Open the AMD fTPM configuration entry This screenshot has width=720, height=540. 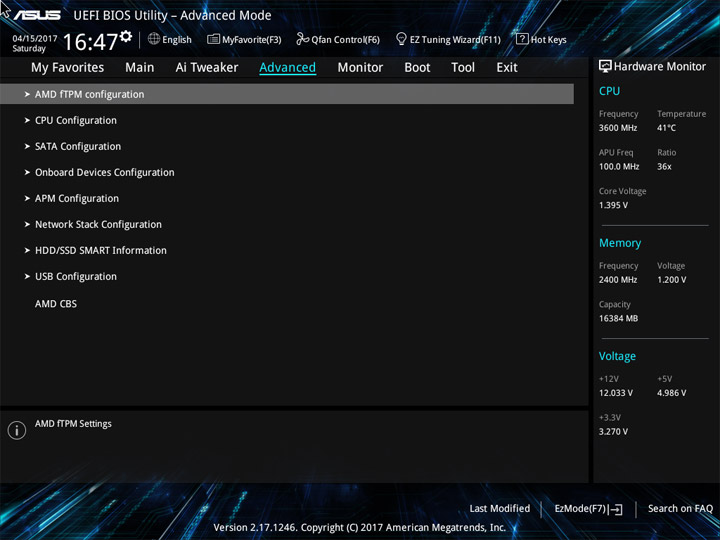point(287,94)
